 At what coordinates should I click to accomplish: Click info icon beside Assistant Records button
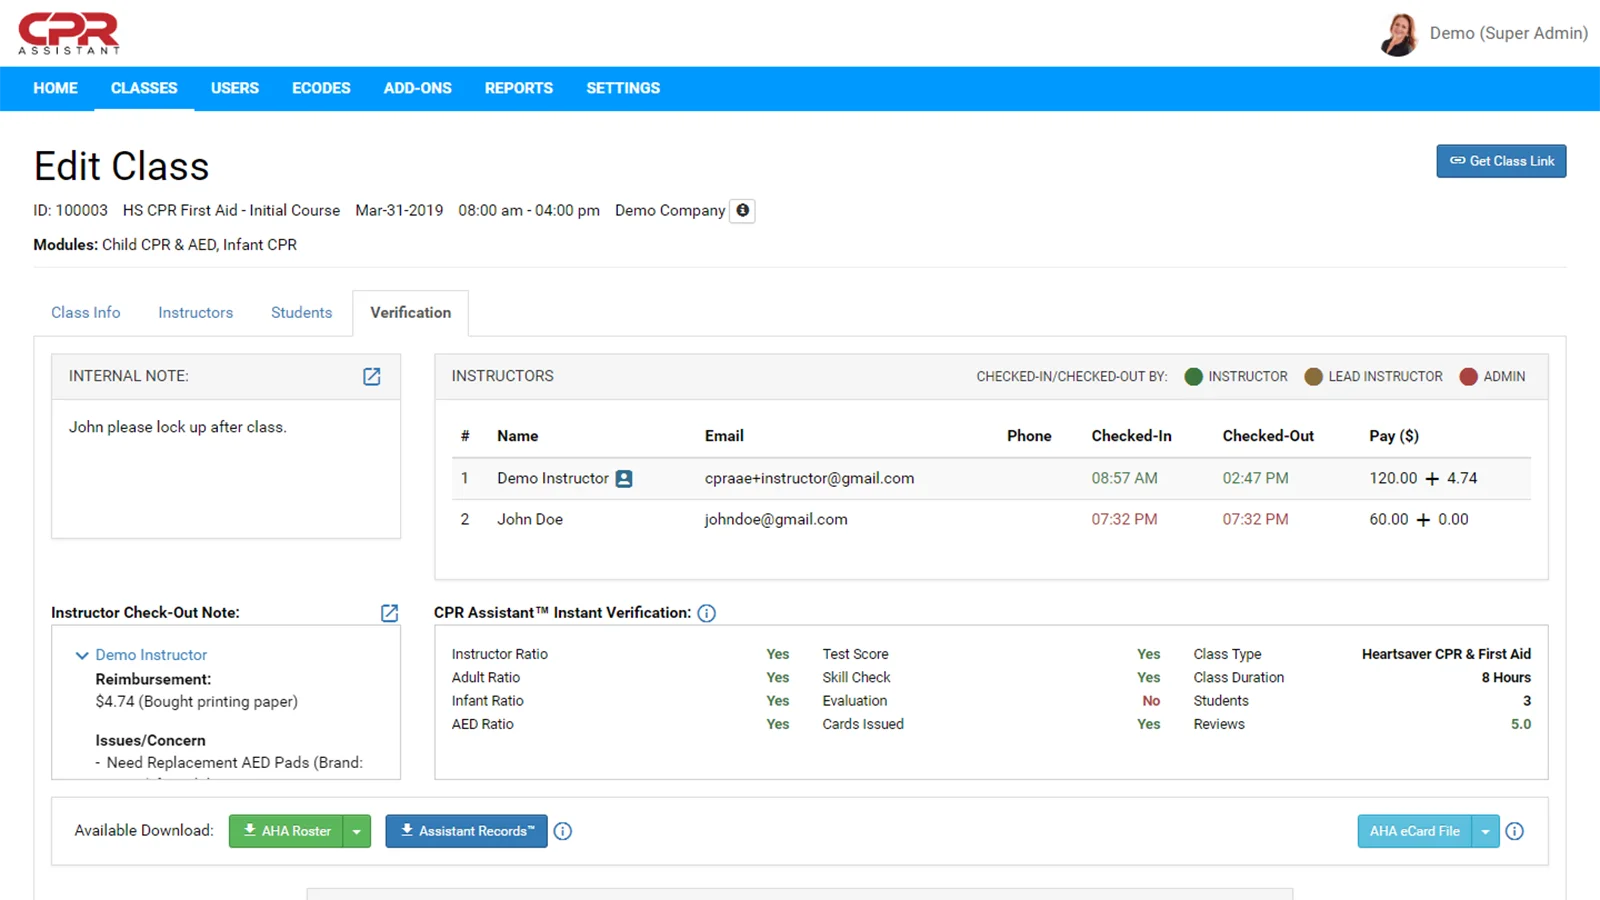click(x=563, y=831)
